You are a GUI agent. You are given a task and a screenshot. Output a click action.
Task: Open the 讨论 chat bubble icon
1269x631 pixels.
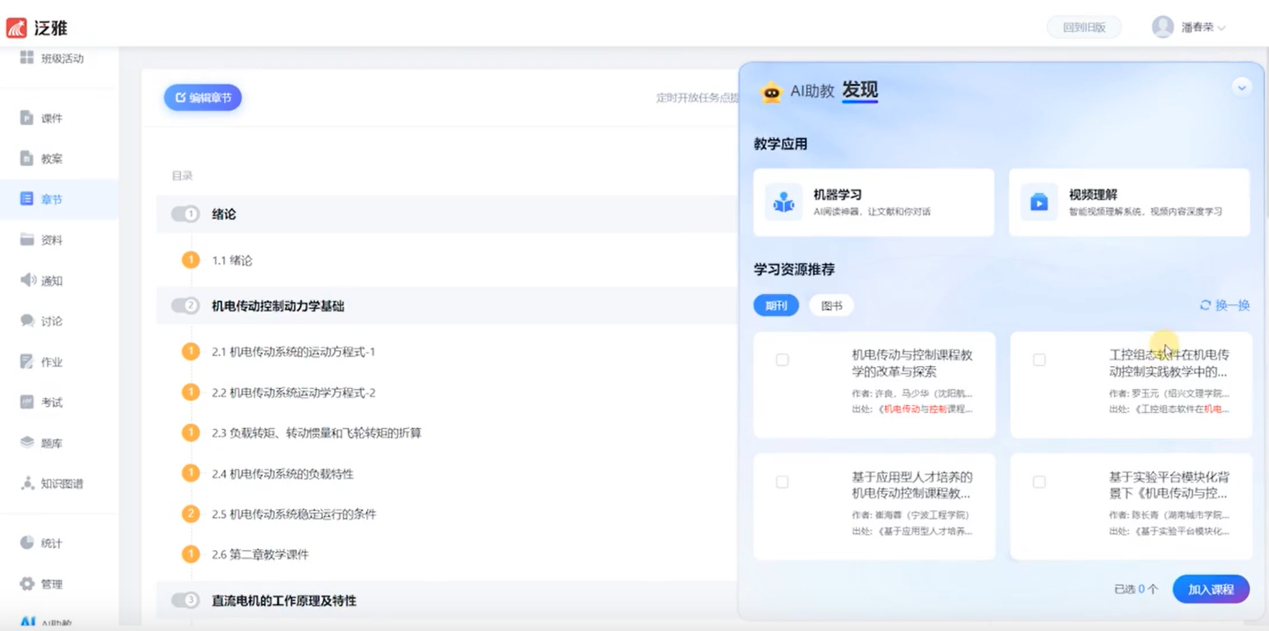tap(27, 321)
